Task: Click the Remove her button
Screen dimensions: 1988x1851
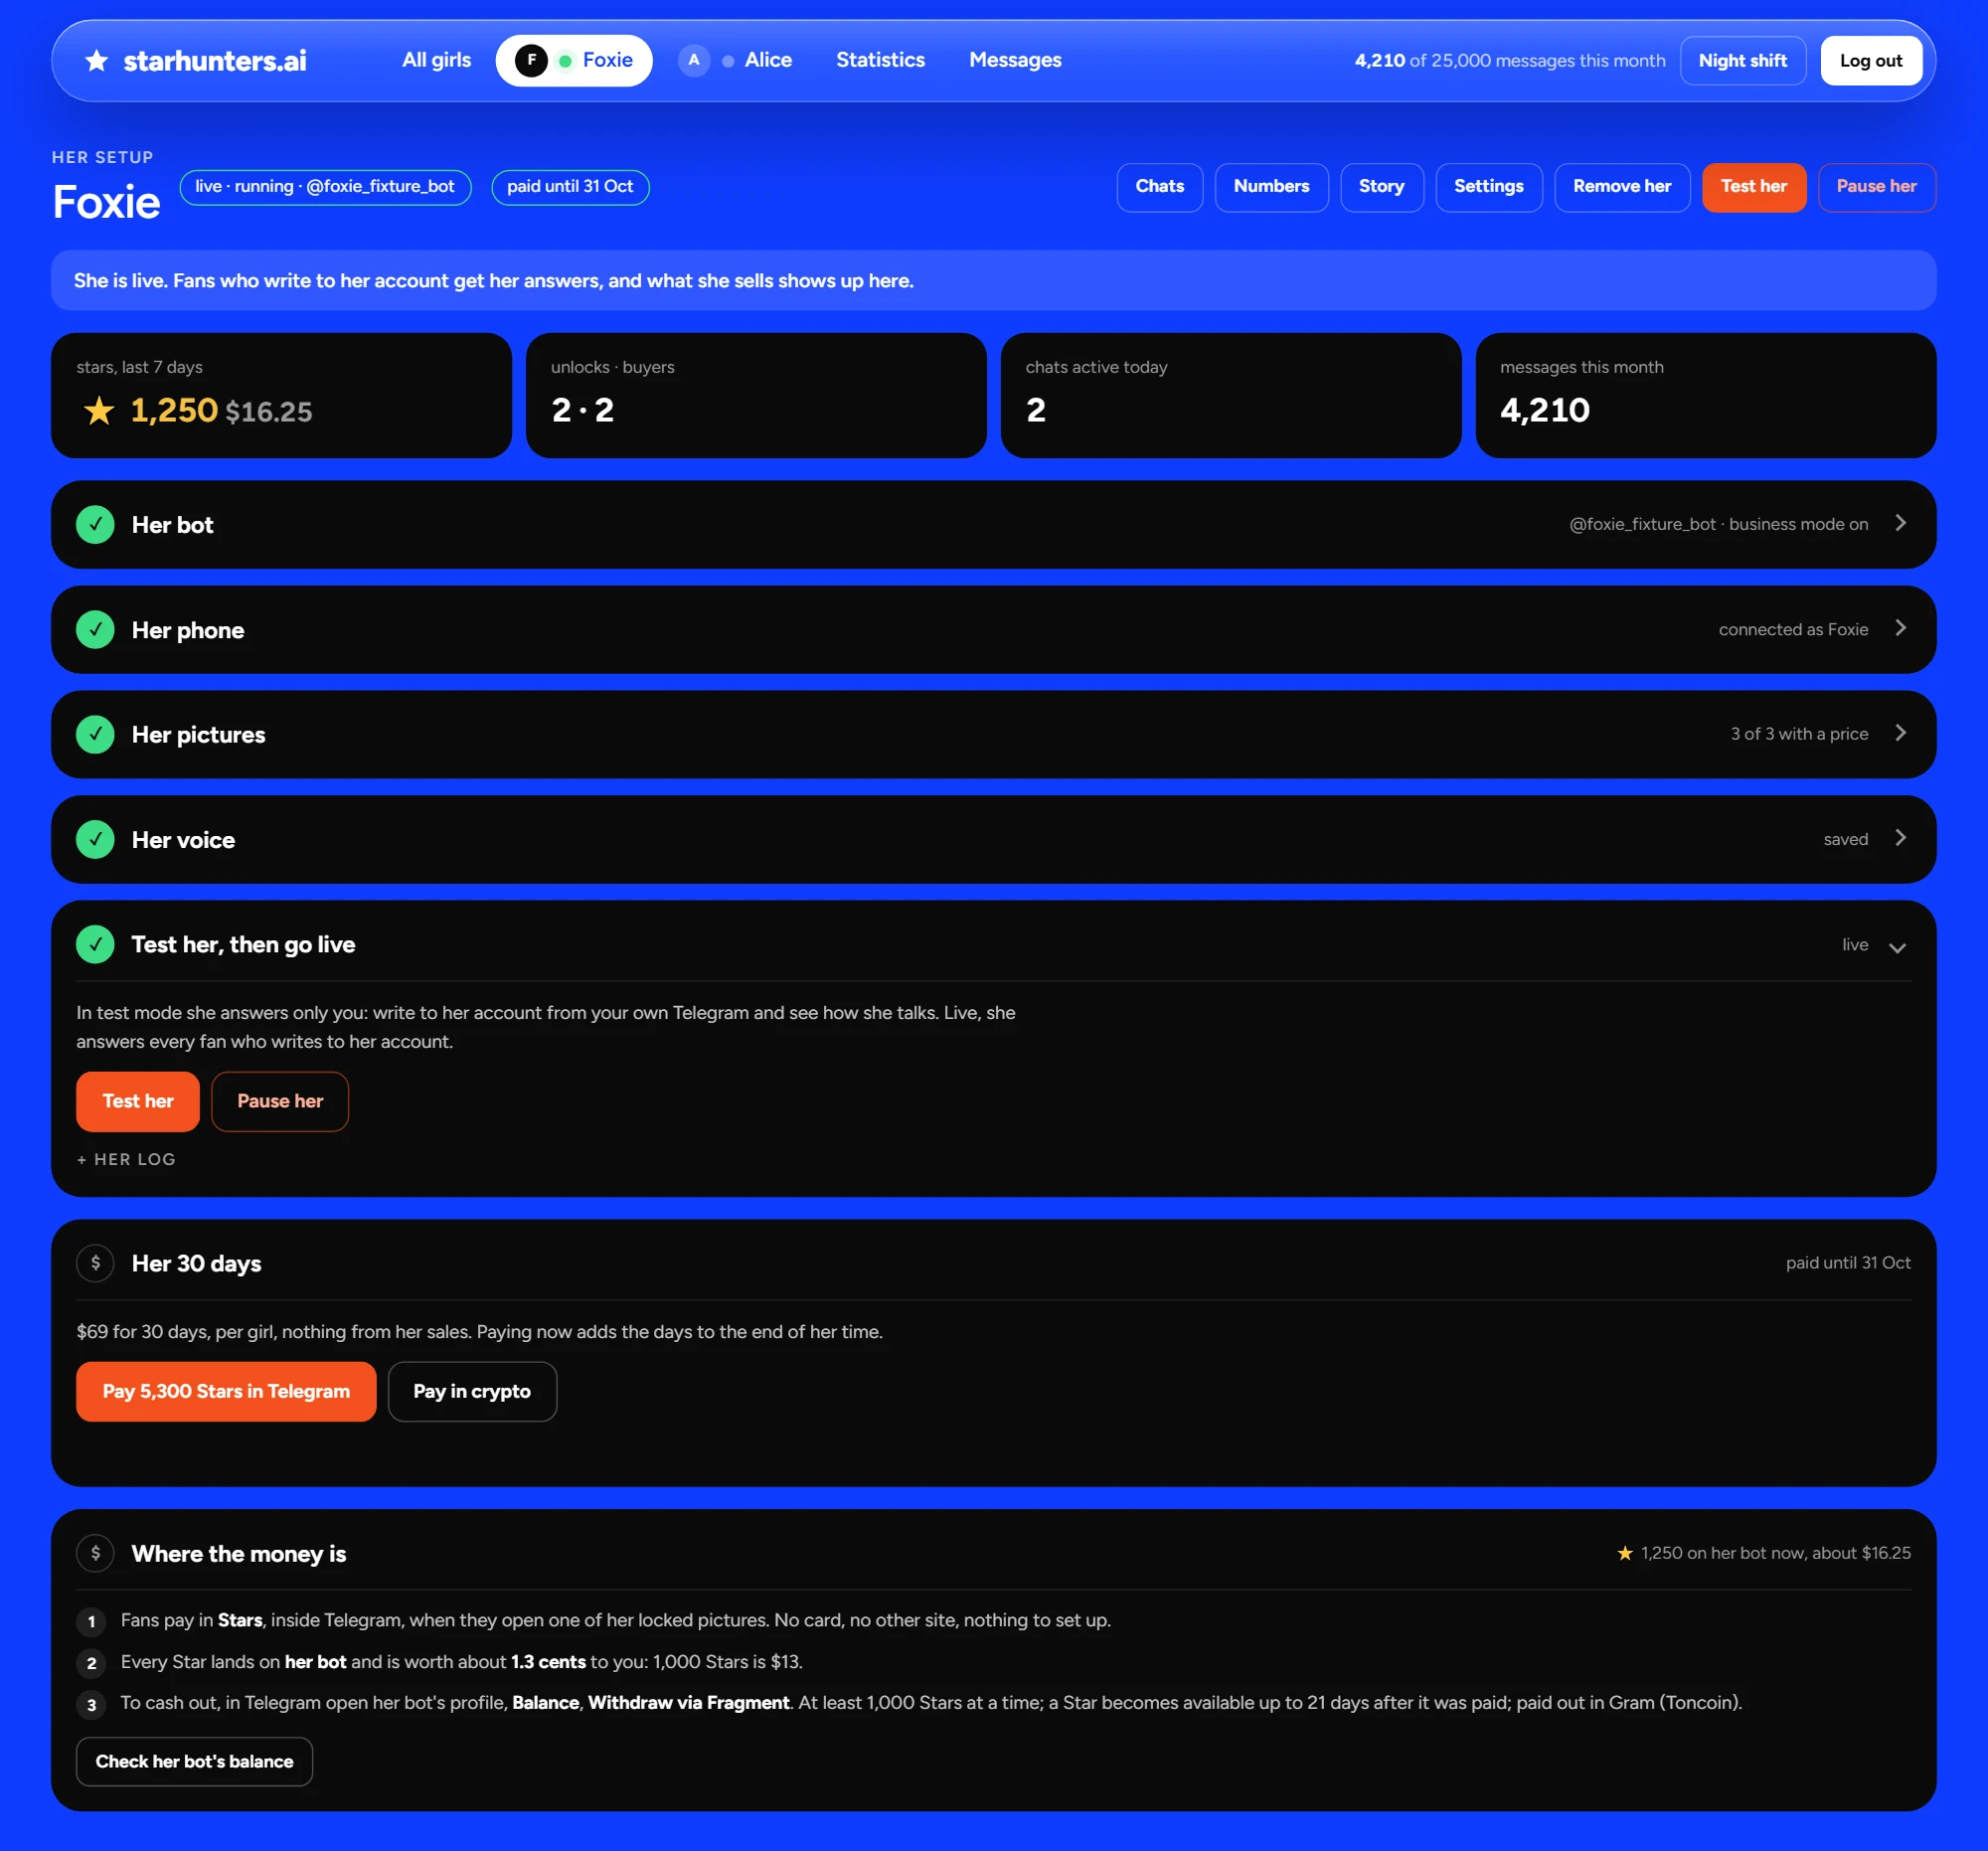Action: (x=1621, y=187)
